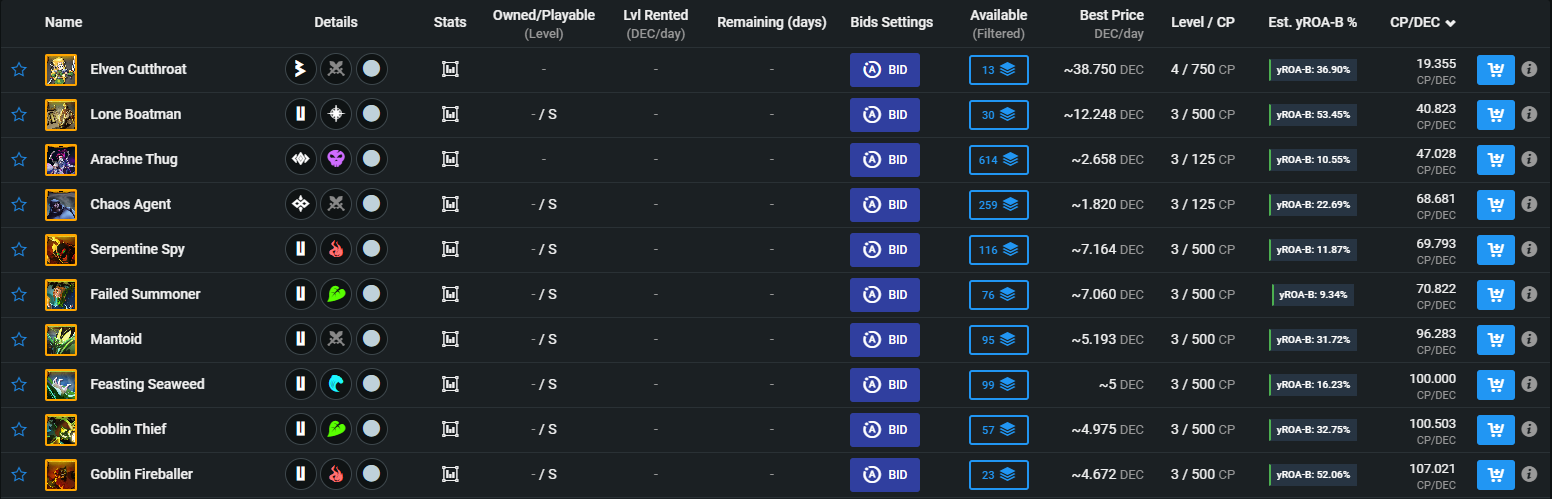
Task: Show info for Serpentine Spy row
Action: coord(1529,250)
